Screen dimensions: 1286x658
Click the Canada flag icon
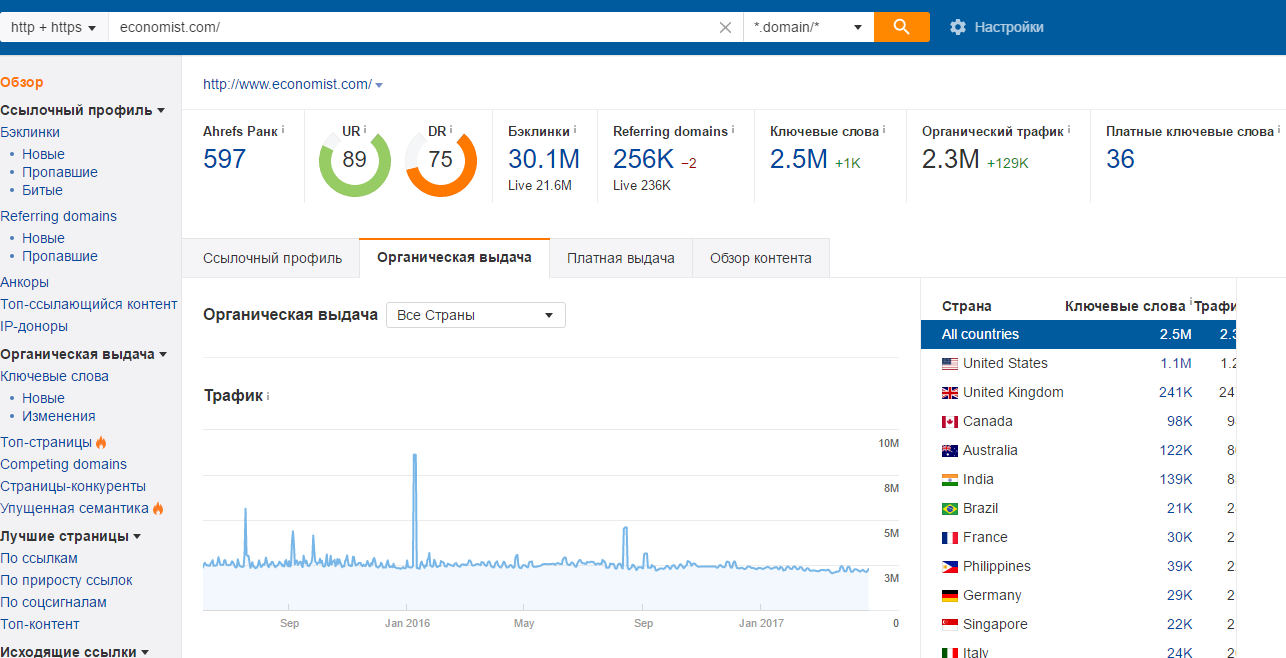tap(950, 422)
